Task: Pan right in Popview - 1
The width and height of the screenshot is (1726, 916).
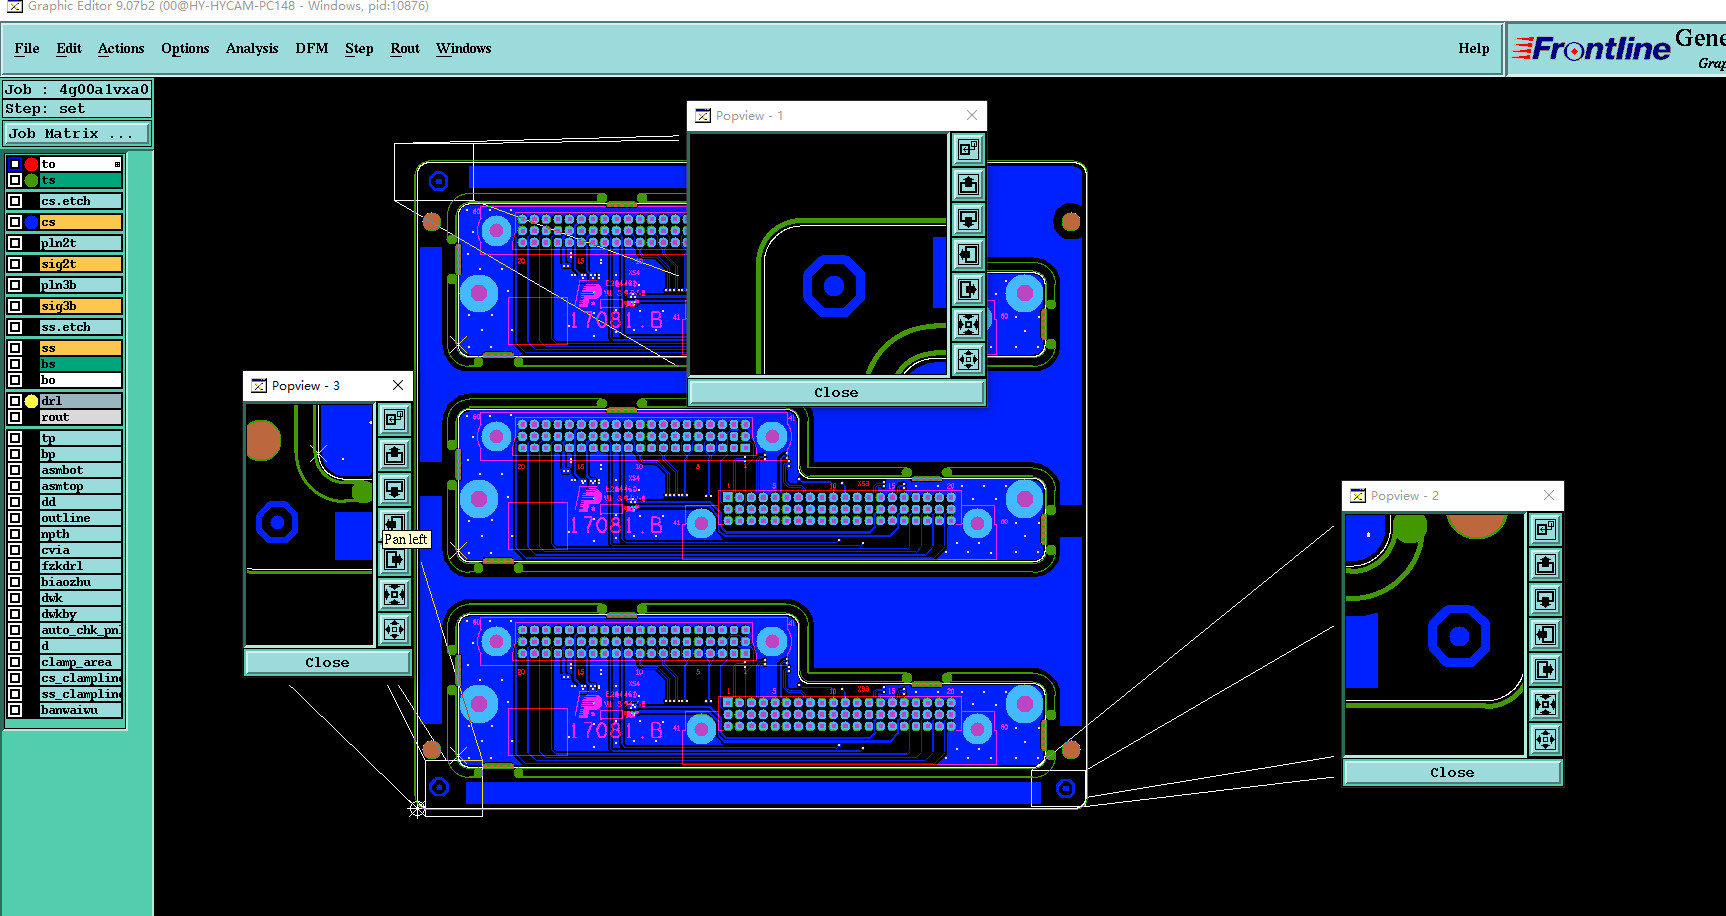Action: click(x=968, y=289)
